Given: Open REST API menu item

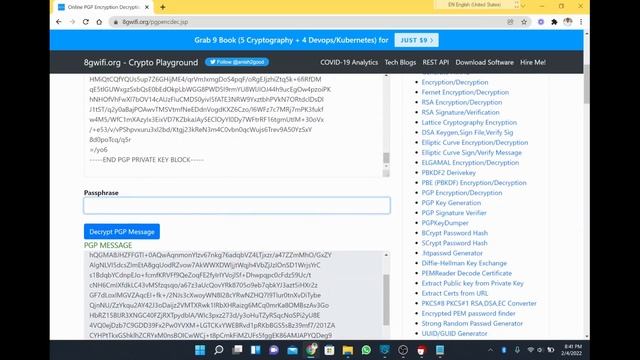Looking at the screenshot, I should [436, 62].
